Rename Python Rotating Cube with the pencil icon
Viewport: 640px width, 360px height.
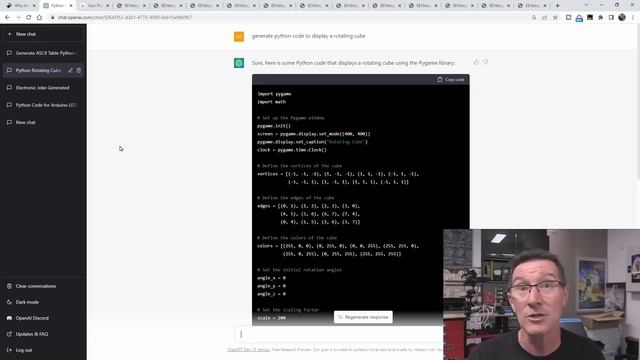coord(71,71)
